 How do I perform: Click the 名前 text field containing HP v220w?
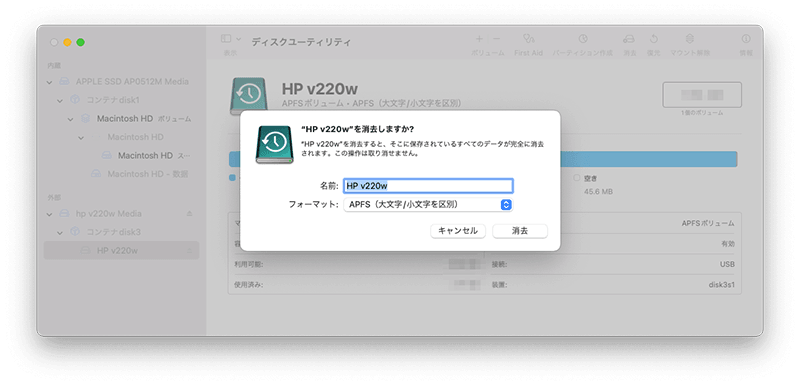pos(428,186)
